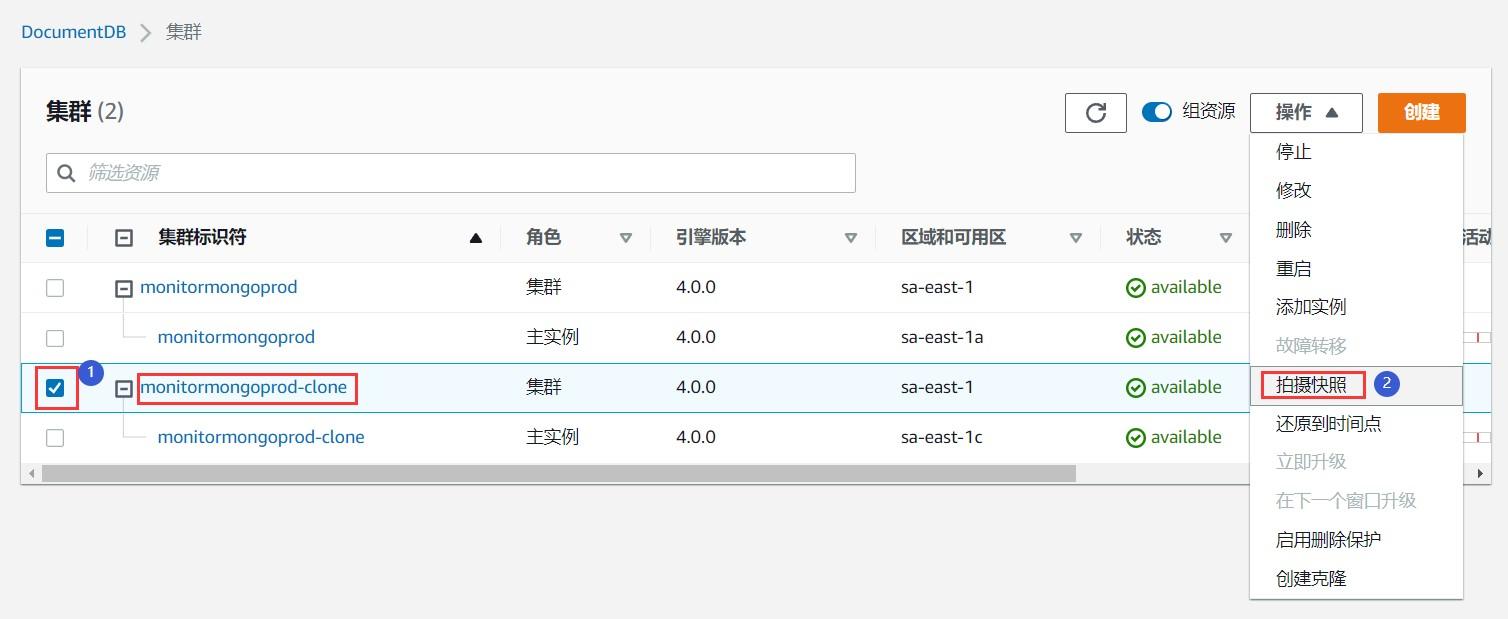Image resolution: width=1508 pixels, height=619 pixels.
Task: Click the magnifier icon in the filter field
Action: [66, 172]
